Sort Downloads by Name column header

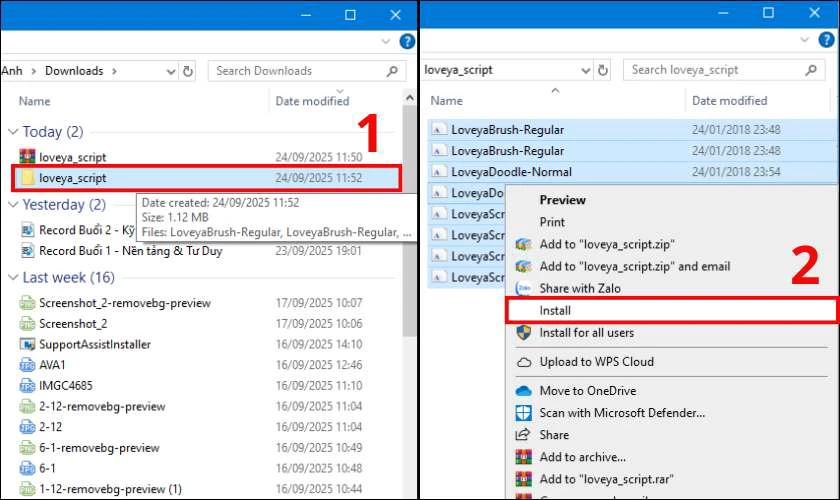pyautogui.click(x=34, y=101)
